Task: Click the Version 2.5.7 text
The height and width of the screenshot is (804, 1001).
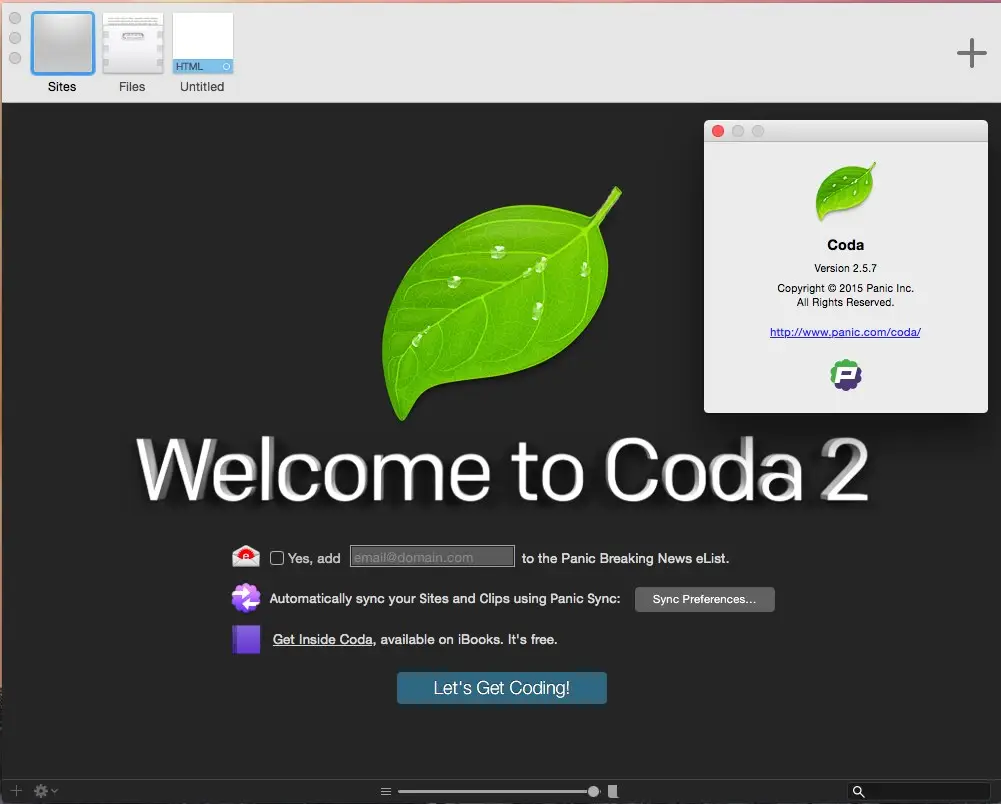Action: (x=845, y=268)
